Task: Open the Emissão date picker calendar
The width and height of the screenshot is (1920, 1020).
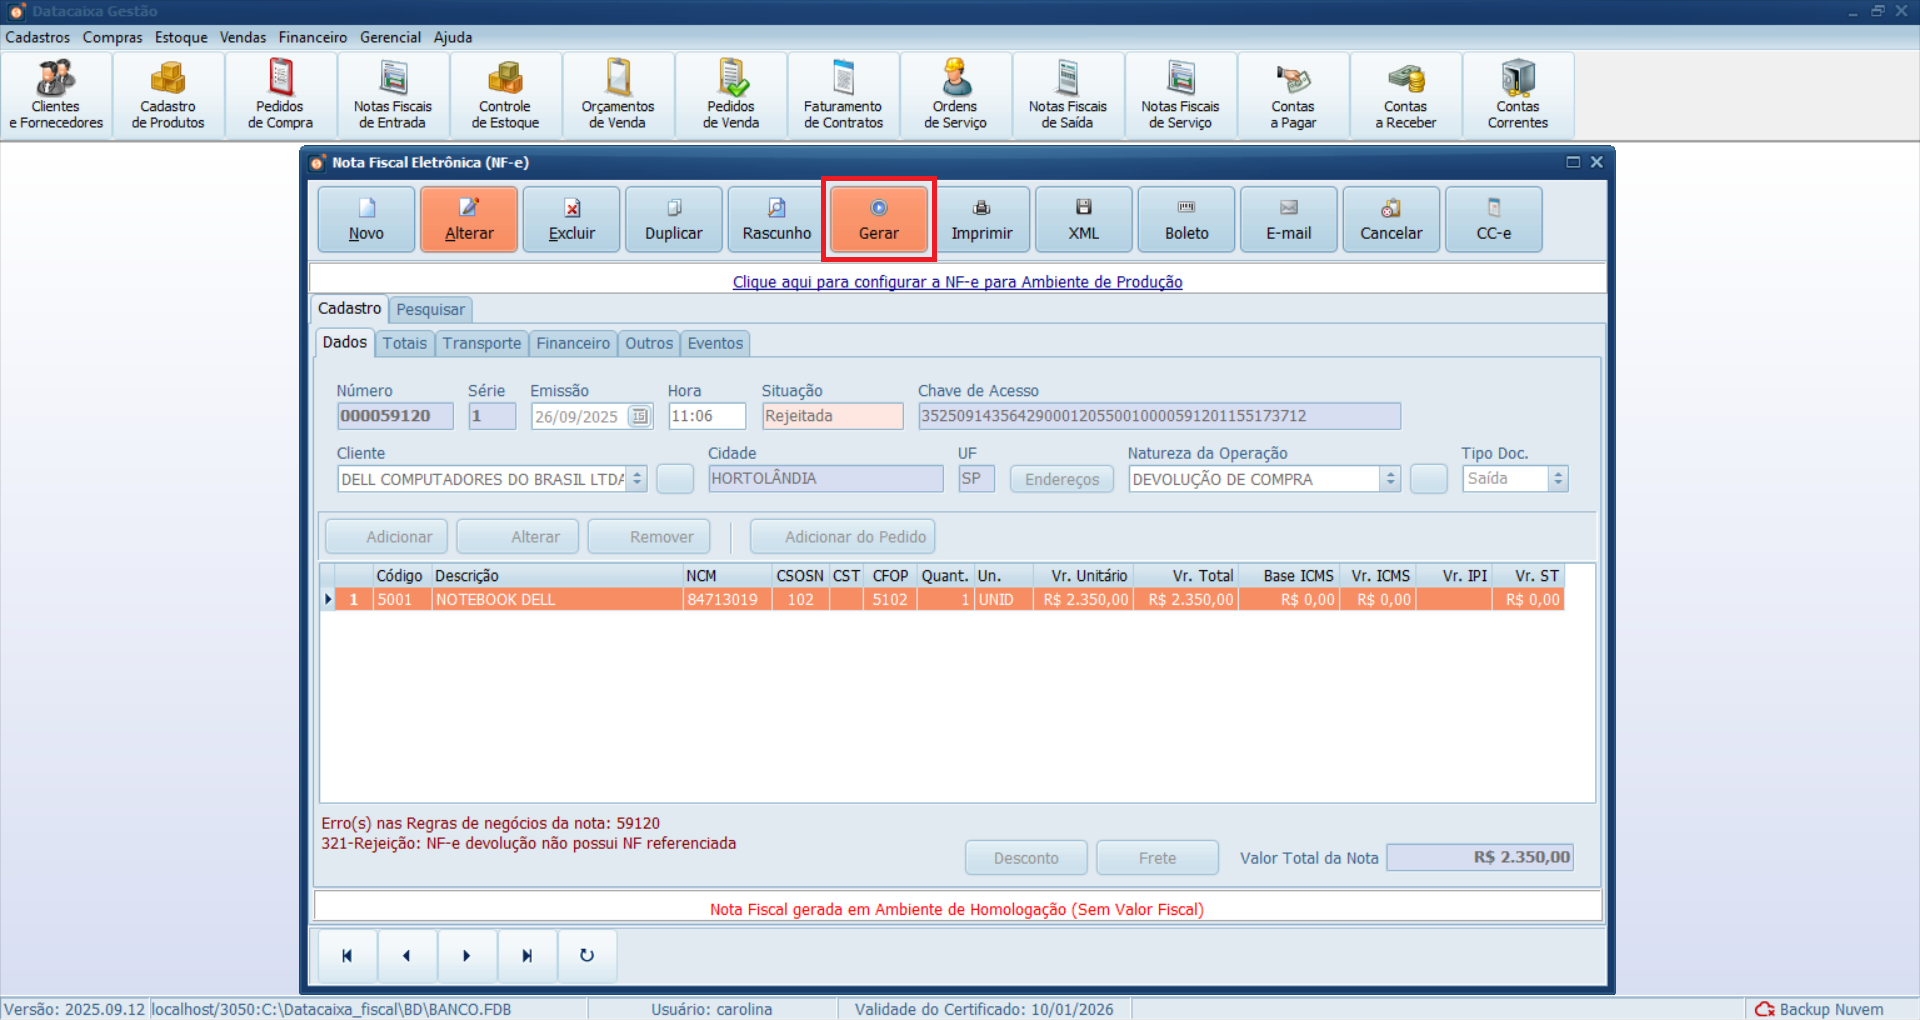Action: coord(639,416)
